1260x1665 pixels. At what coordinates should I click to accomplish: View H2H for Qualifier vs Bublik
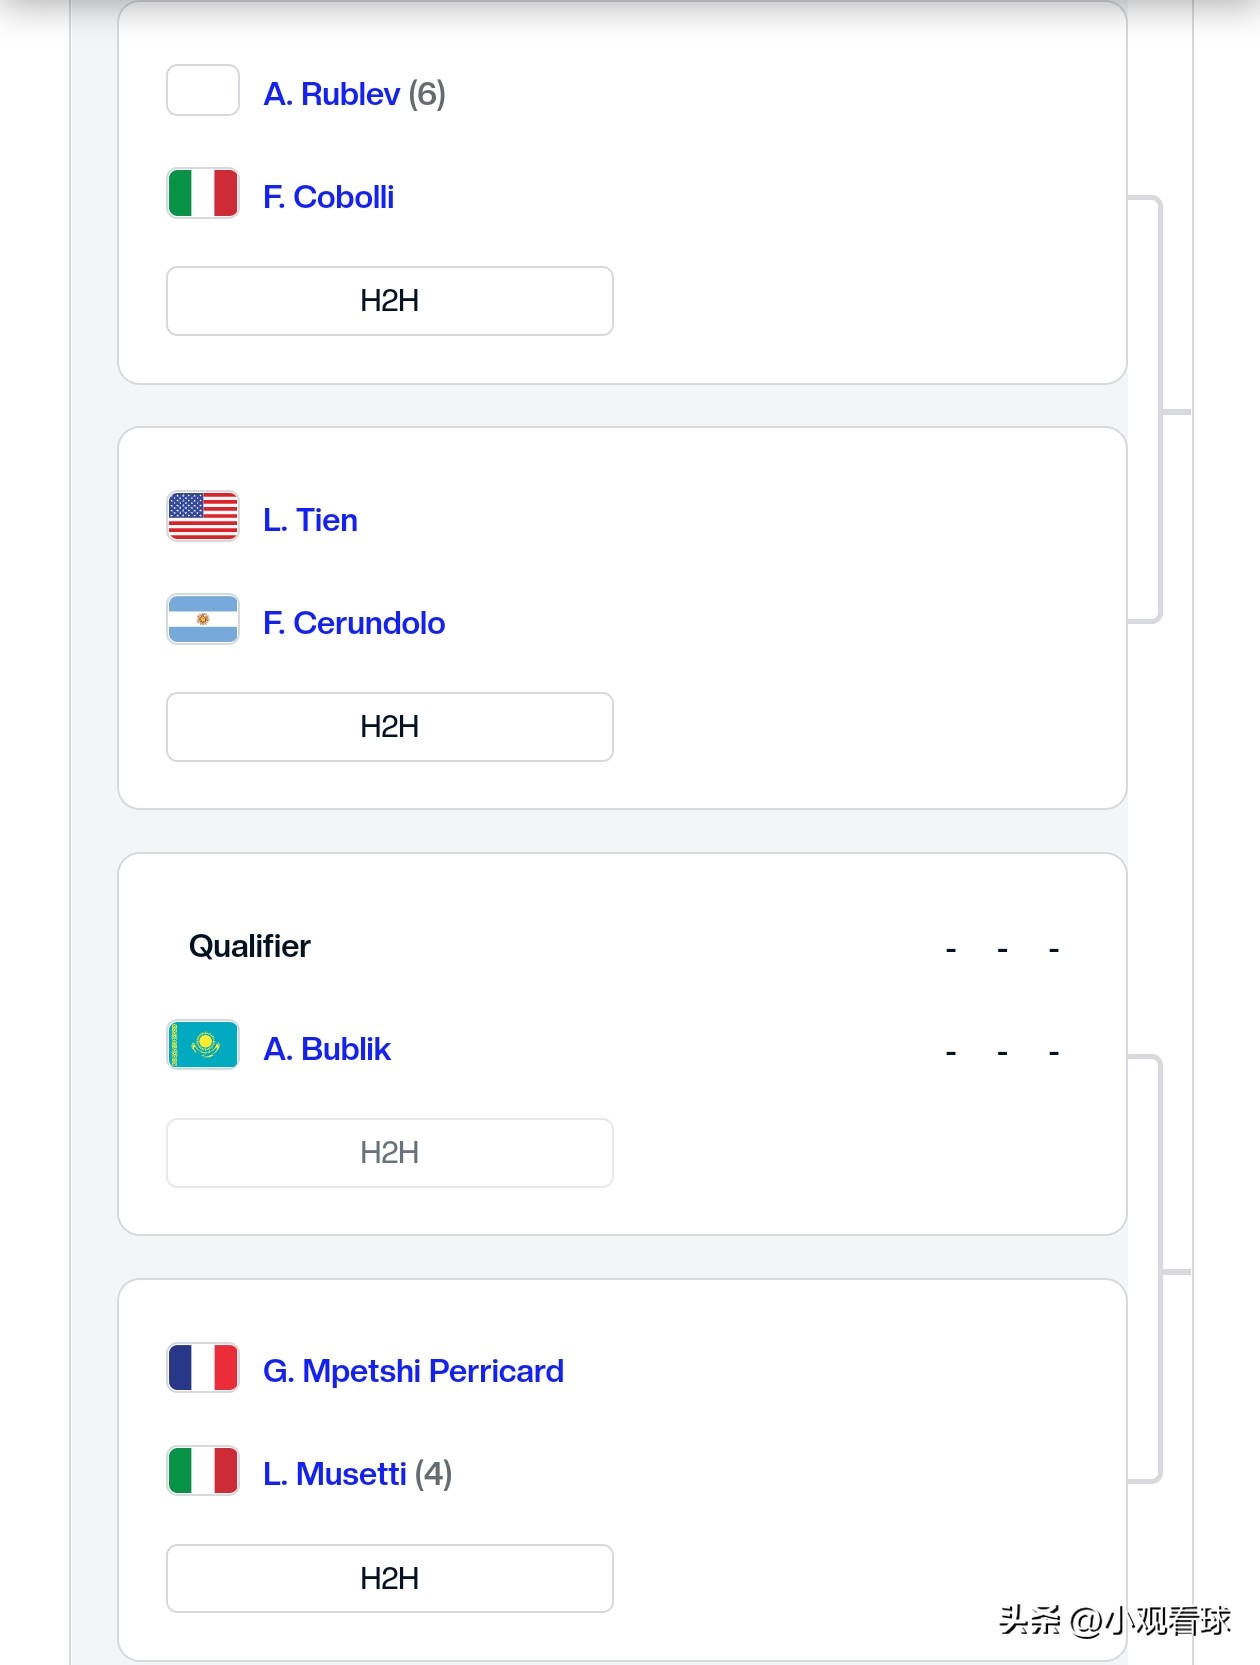[x=389, y=1153]
